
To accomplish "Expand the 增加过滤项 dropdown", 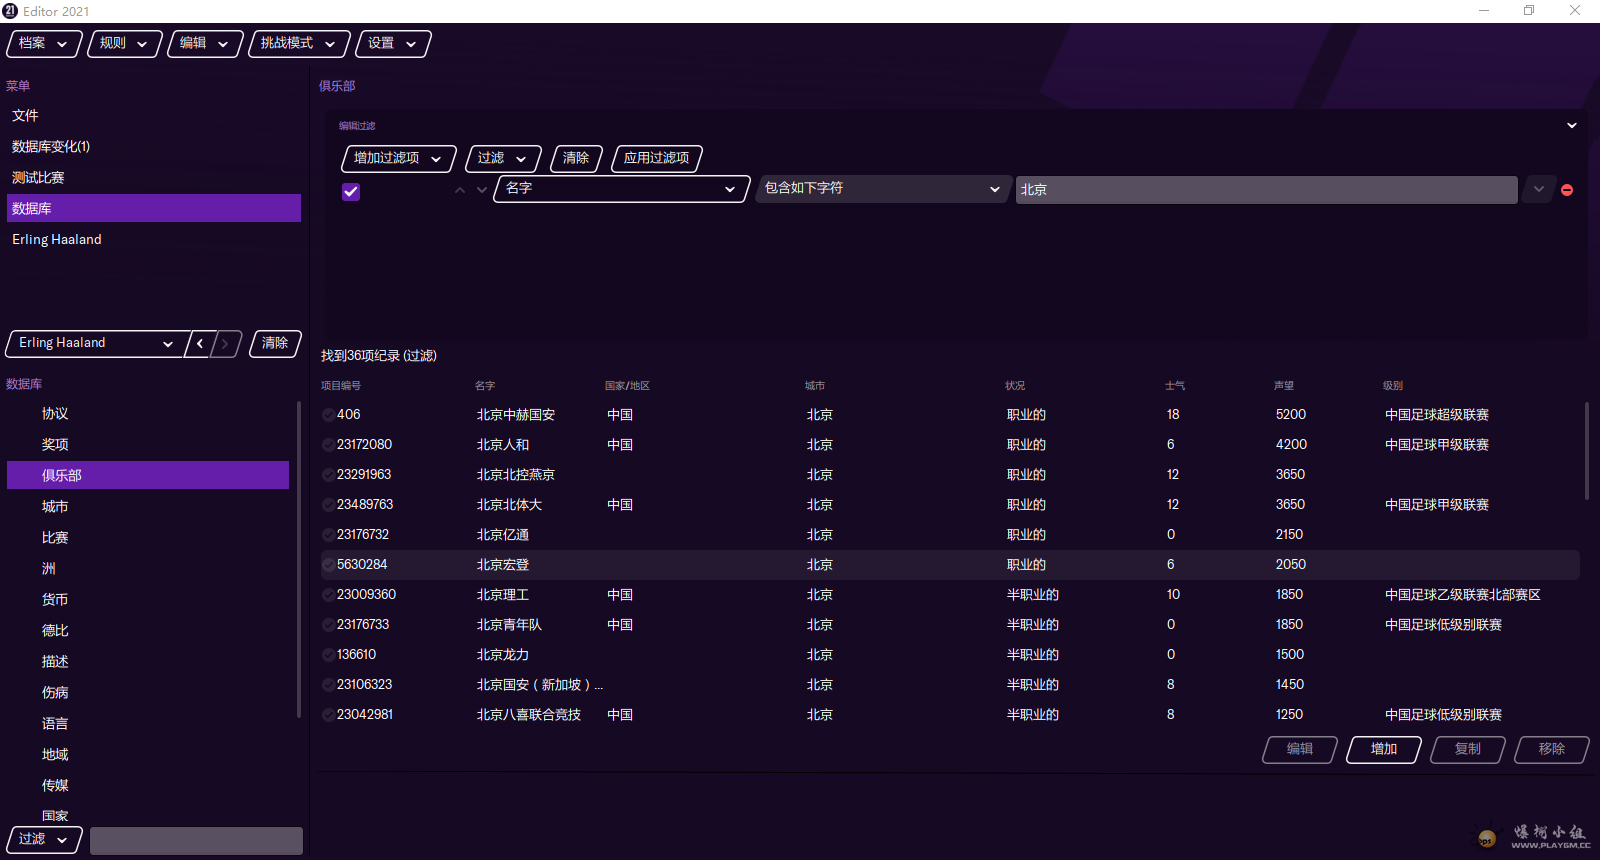I will pyautogui.click(x=398, y=158).
